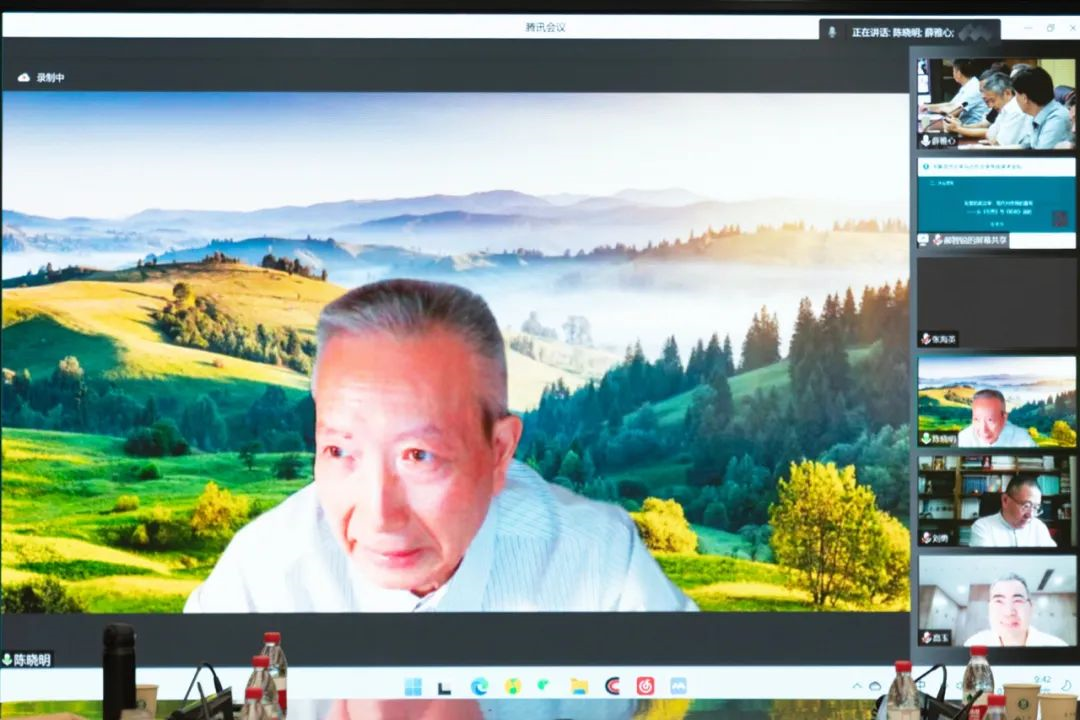
Task: Open the Windows Start menu
Action: click(413, 686)
